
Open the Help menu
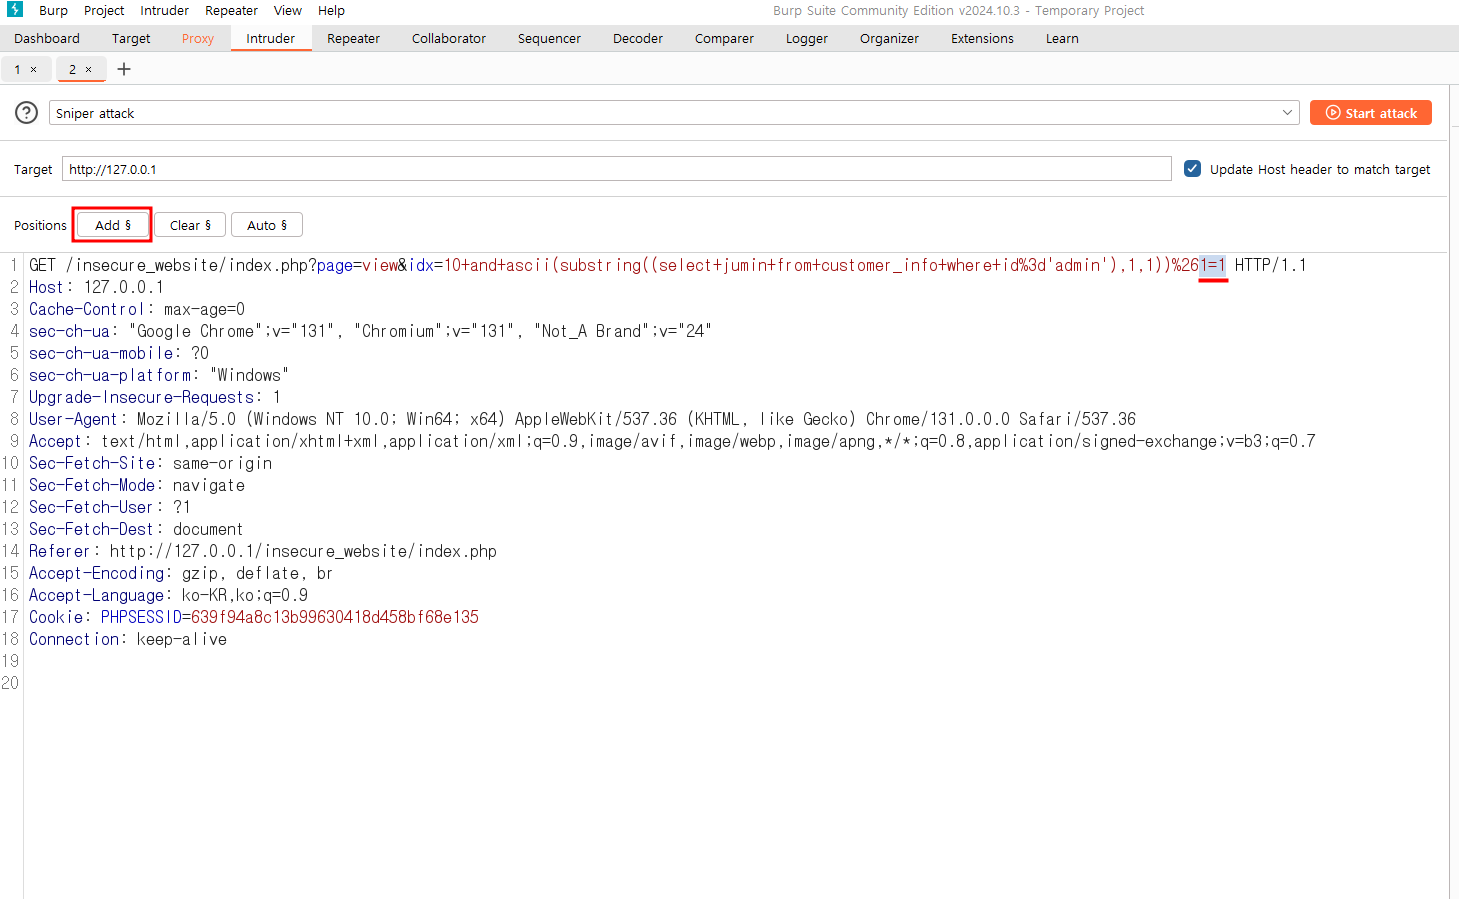(x=331, y=10)
